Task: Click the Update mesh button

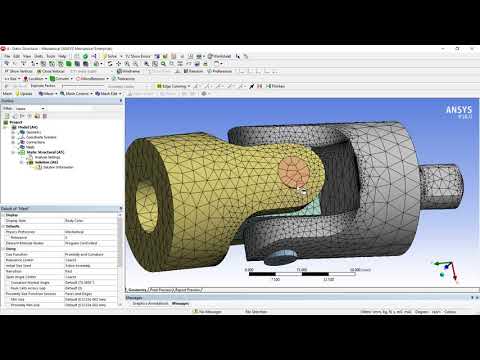Action: pyautogui.click(x=24, y=94)
